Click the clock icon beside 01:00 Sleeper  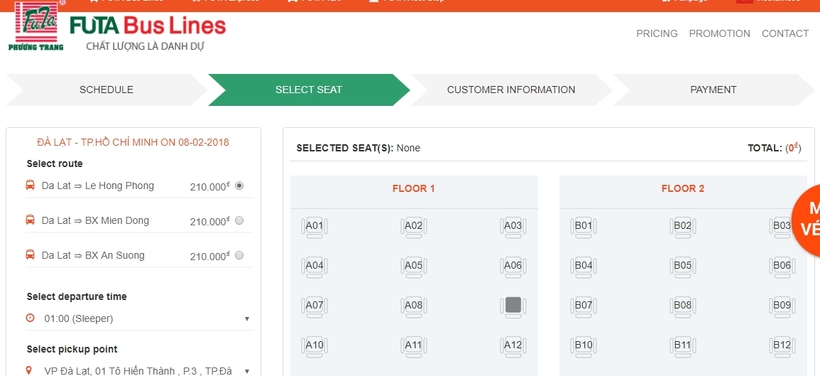tap(30, 318)
